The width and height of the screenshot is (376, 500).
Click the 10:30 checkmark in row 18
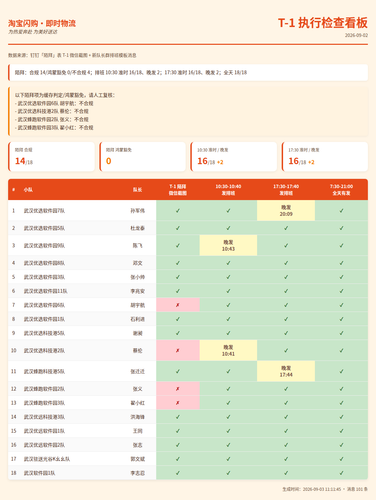coord(228,473)
